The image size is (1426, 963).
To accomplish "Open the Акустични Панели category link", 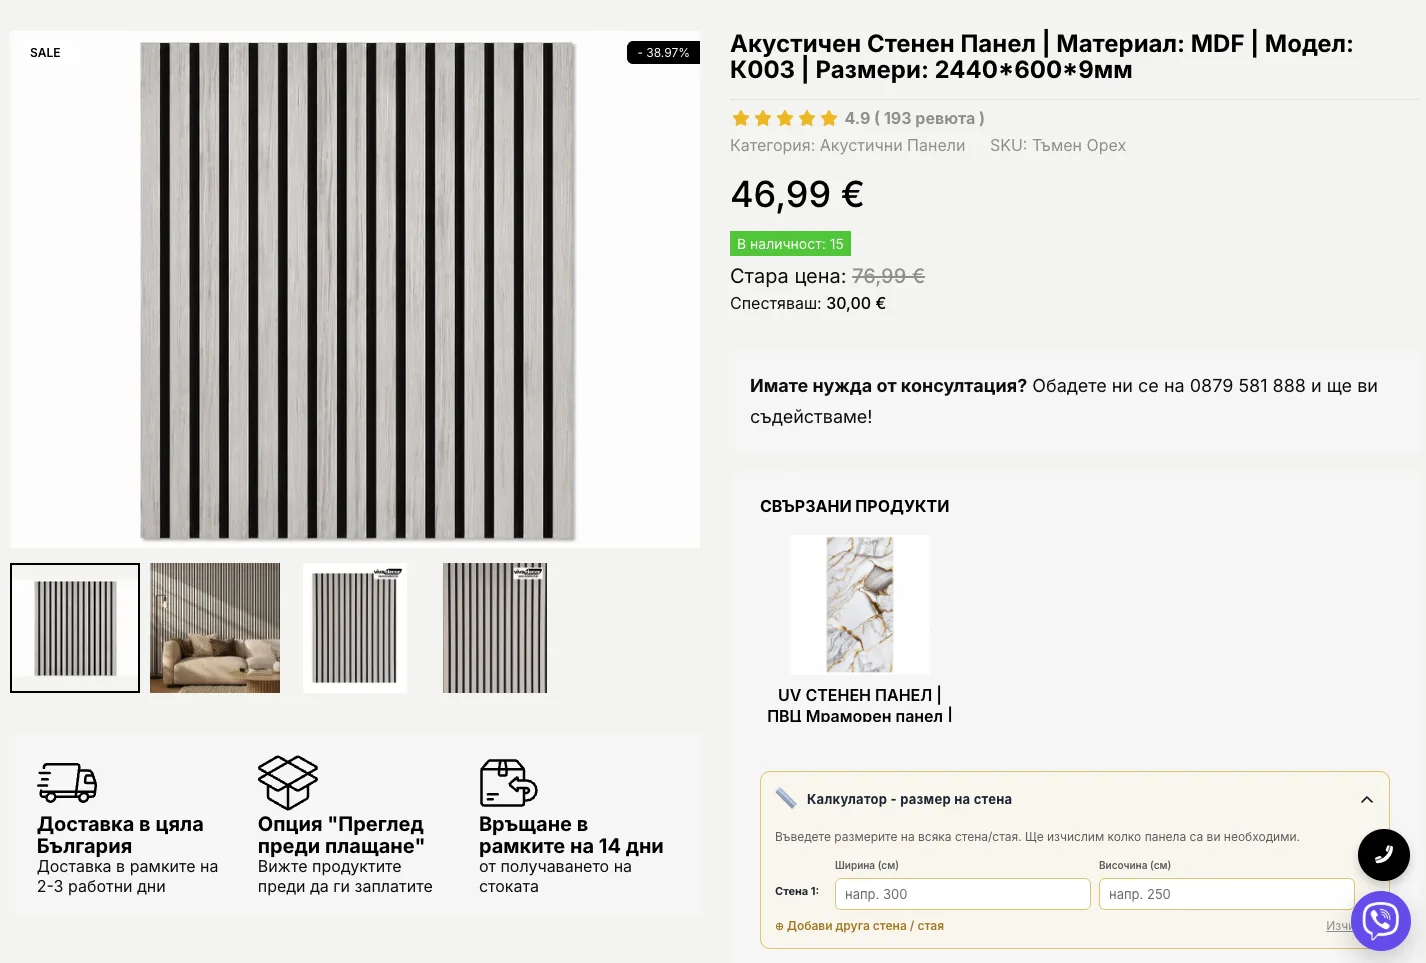I will (892, 145).
